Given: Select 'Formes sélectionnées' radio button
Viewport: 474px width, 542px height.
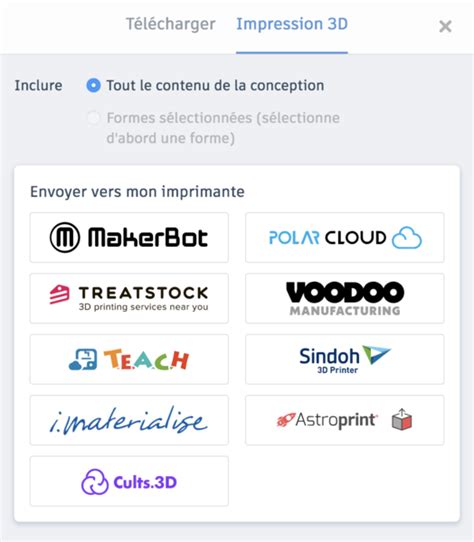Looking at the screenshot, I should click(93, 118).
